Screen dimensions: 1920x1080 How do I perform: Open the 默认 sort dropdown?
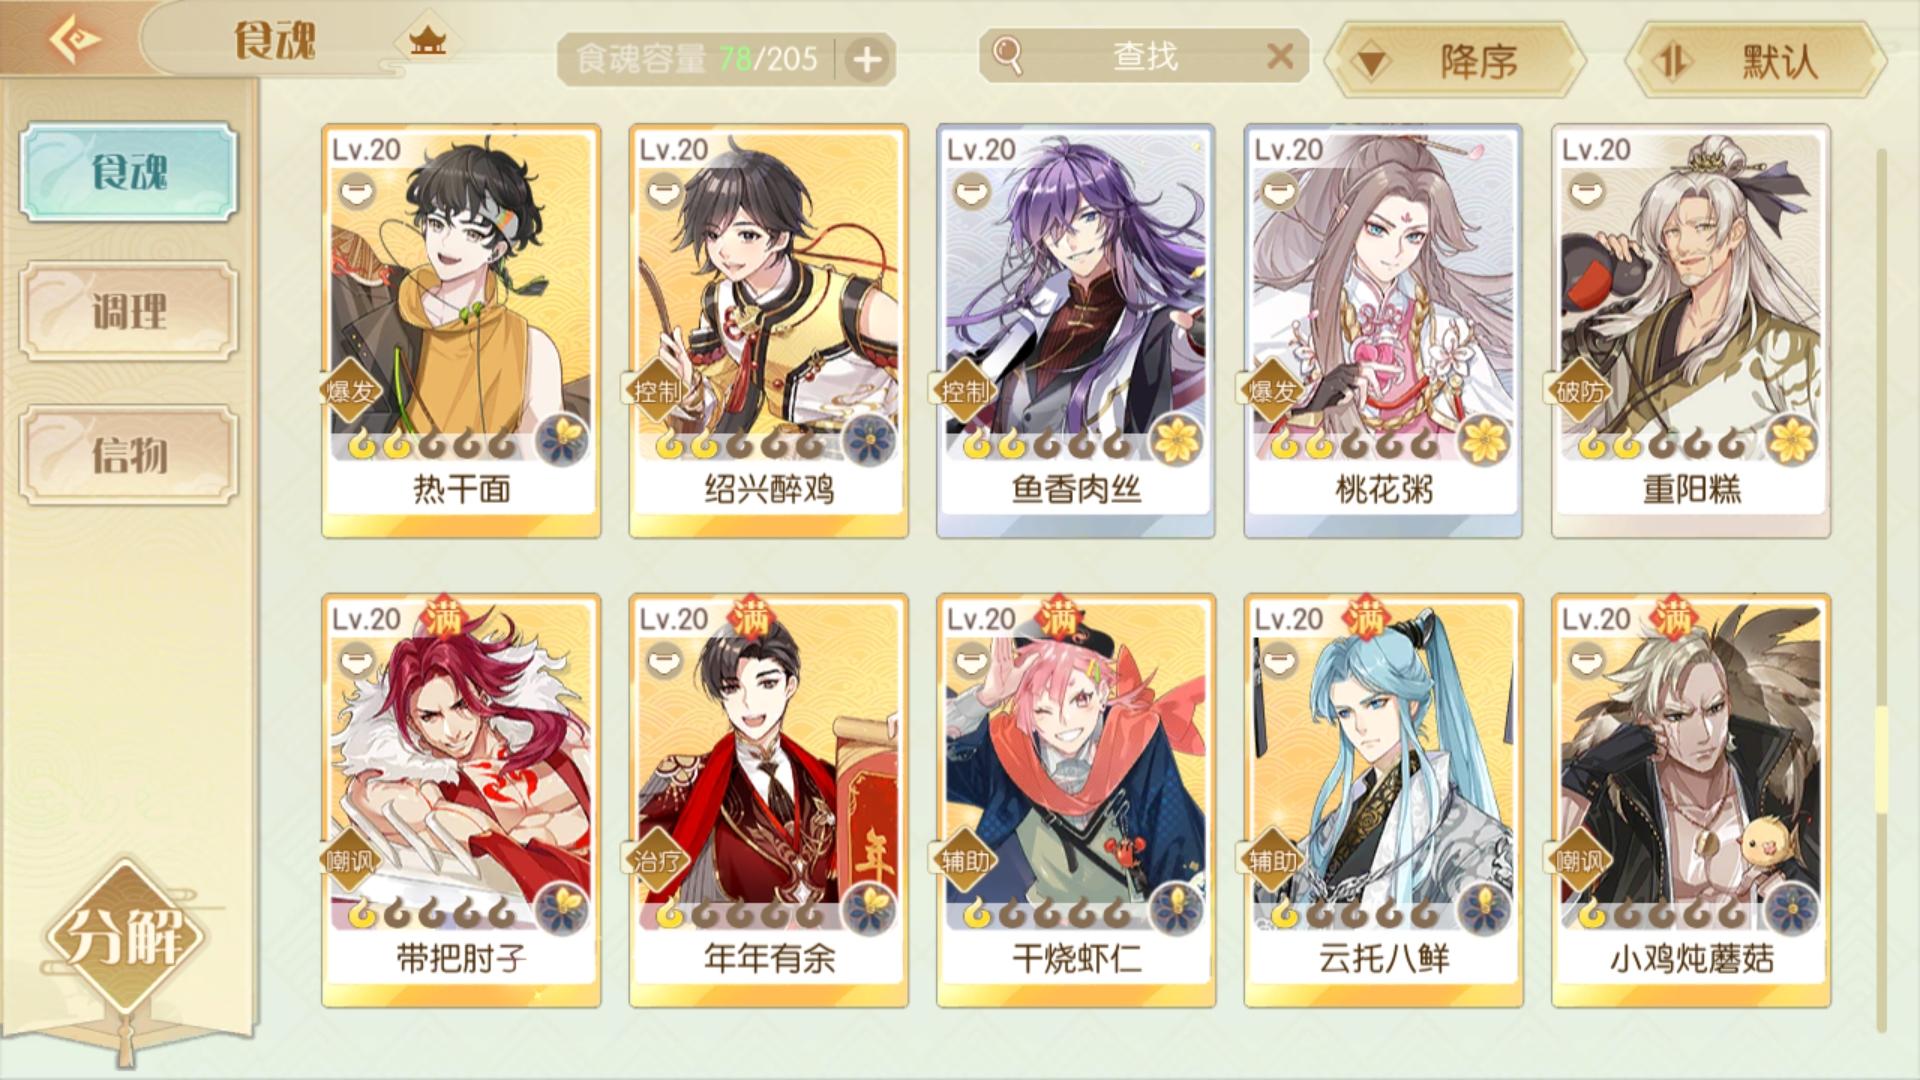coord(1756,62)
